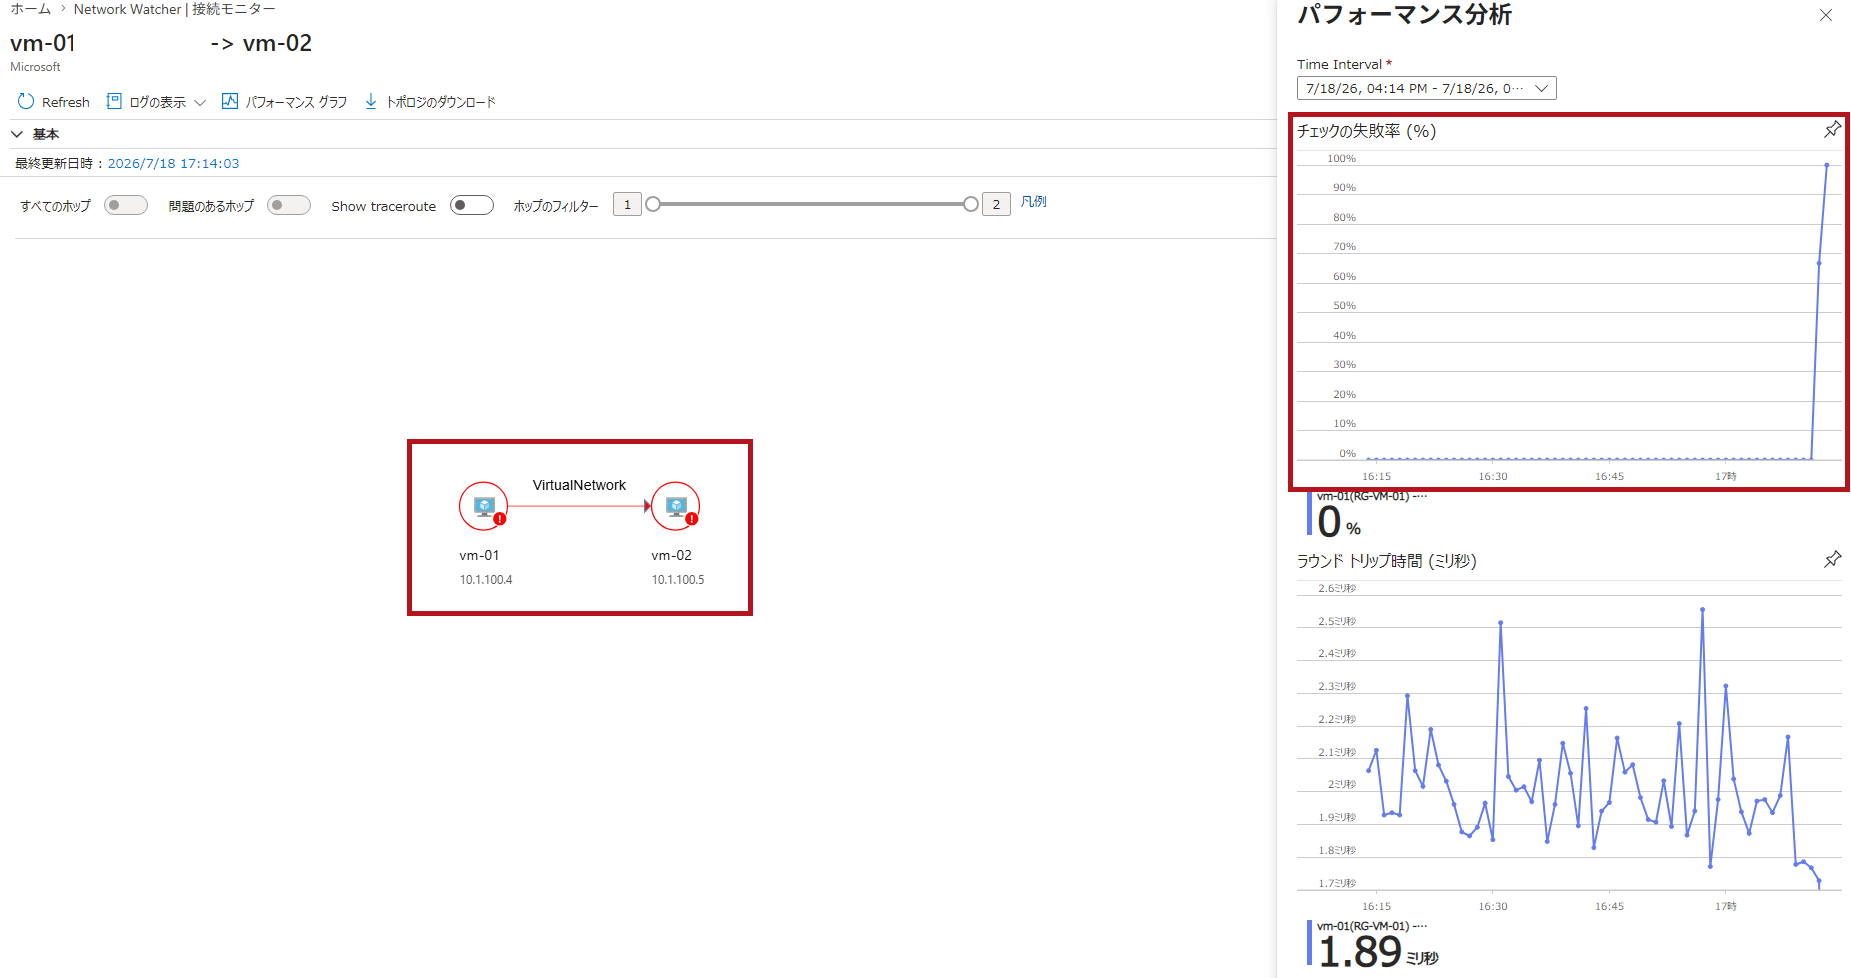
Task: Click the vm-01(RG-VM-01) legend under failure chart
Action: [x=1371, y=496]
